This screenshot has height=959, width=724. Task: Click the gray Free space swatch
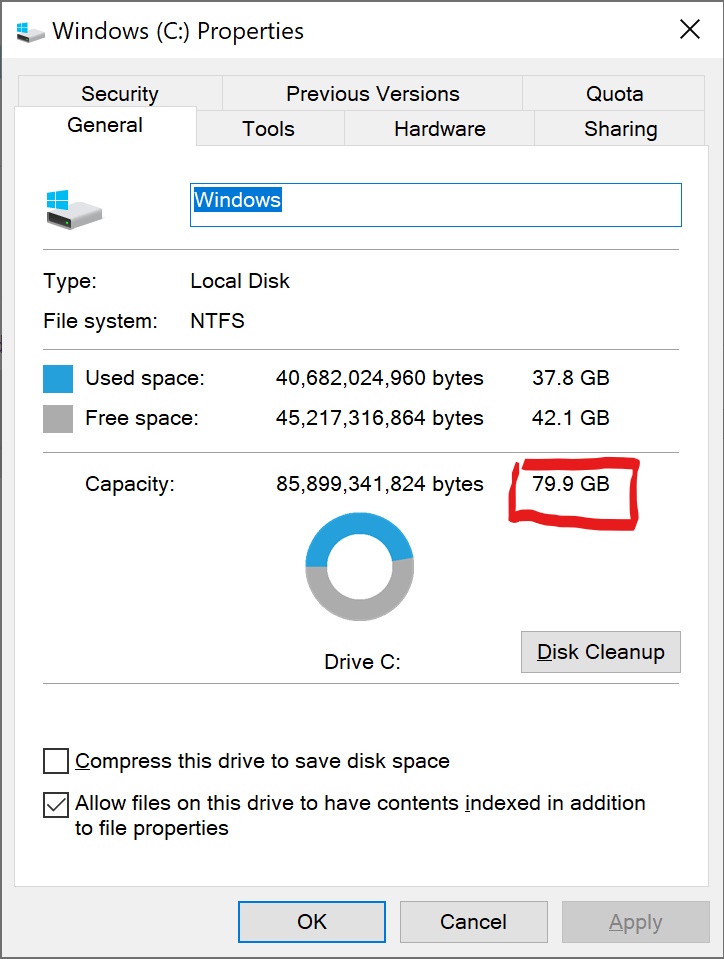tap(58, 419)
